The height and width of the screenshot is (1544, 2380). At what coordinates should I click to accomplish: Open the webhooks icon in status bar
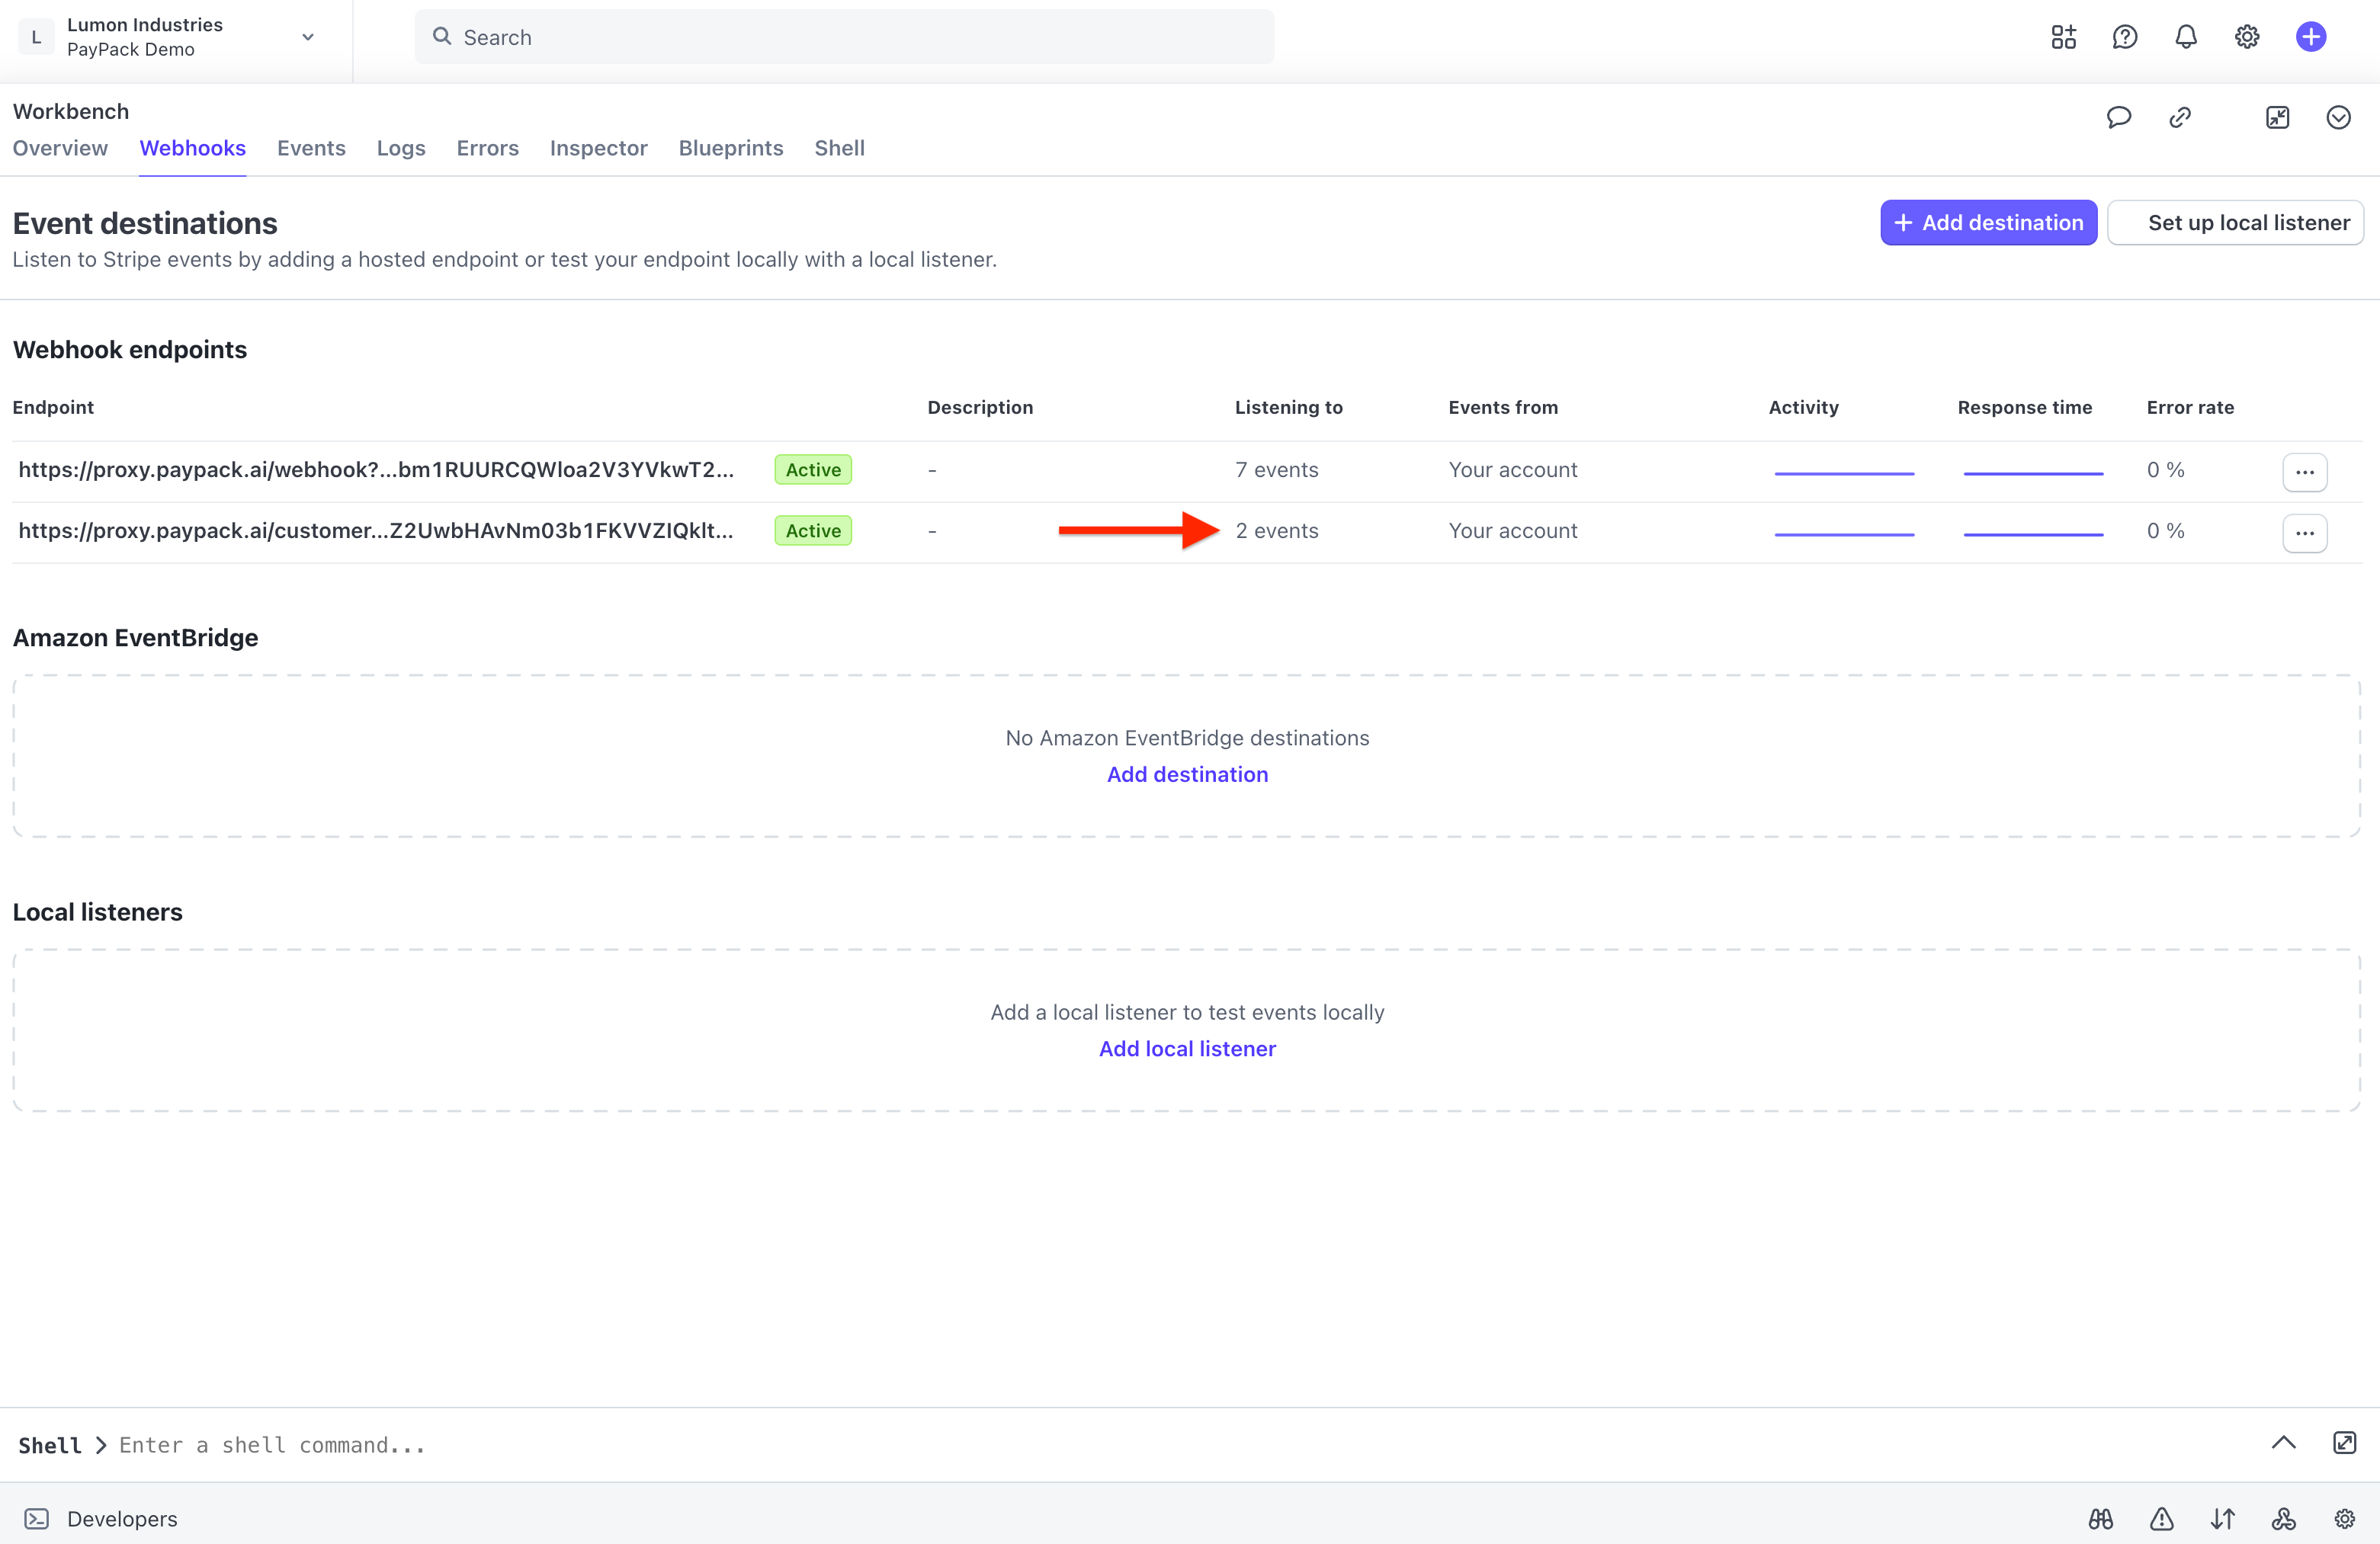click(2283, 1518)
